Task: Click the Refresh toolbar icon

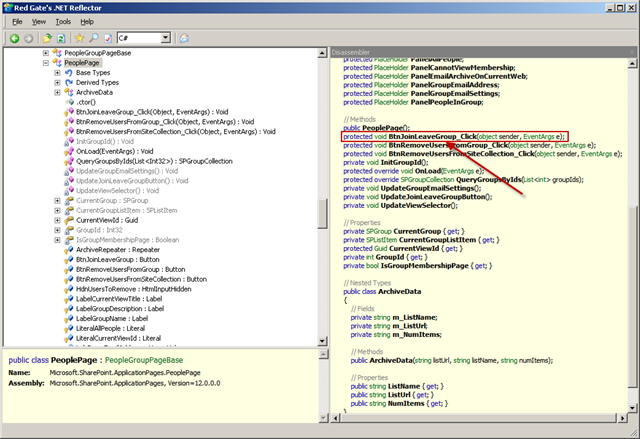Action: tap(61, 38)
